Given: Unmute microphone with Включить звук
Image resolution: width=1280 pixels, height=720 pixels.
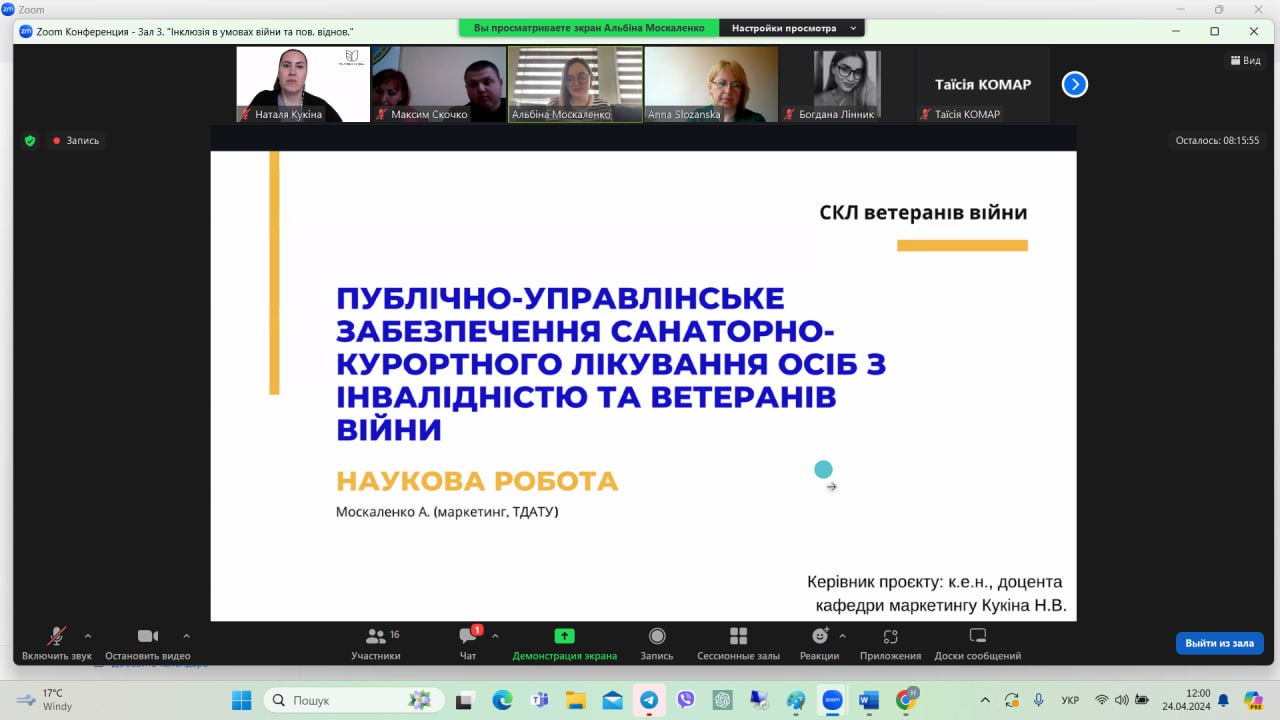Looking at the screenshot, I should [57, 643].
